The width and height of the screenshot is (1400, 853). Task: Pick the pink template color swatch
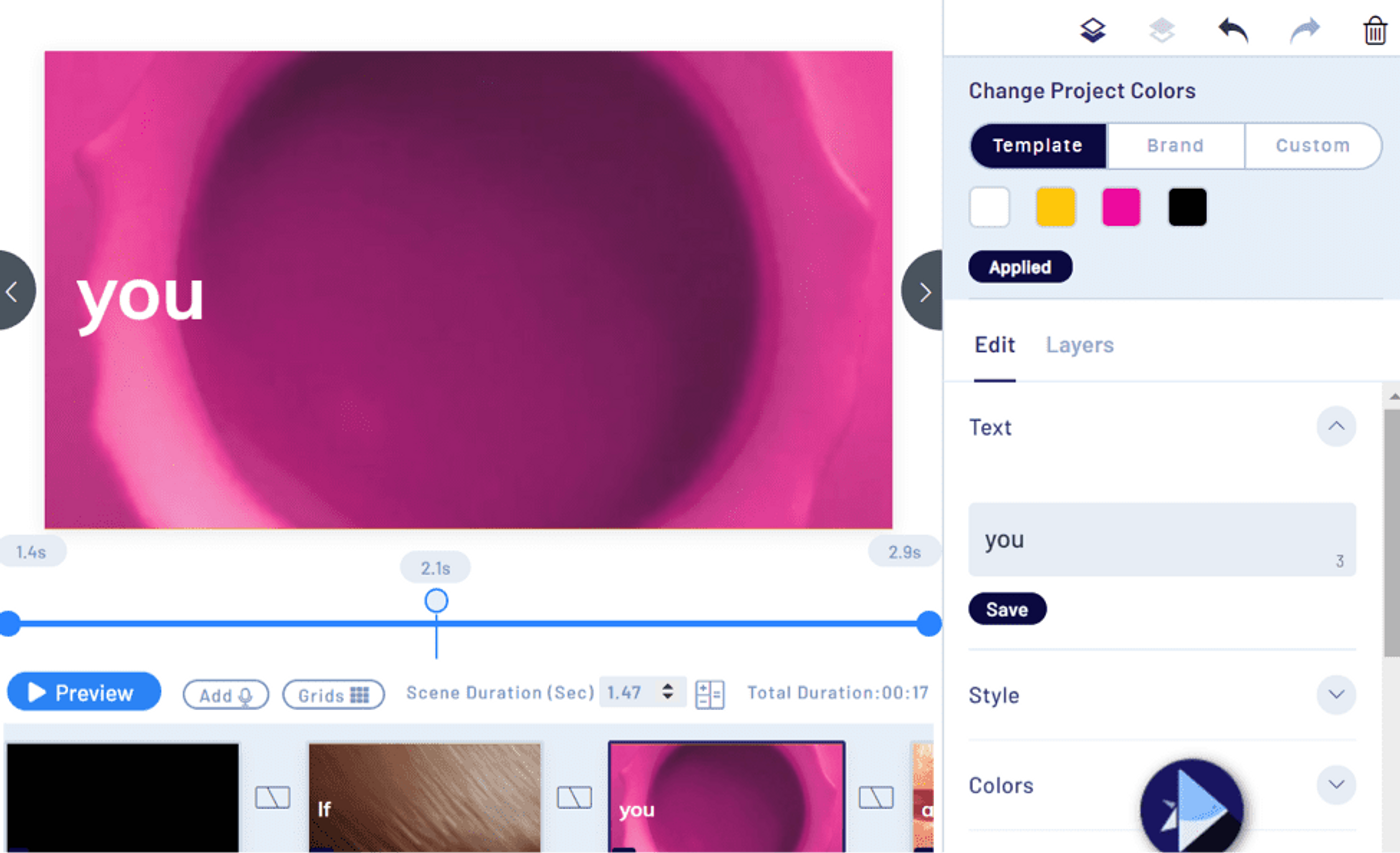tap(1121, 208)
